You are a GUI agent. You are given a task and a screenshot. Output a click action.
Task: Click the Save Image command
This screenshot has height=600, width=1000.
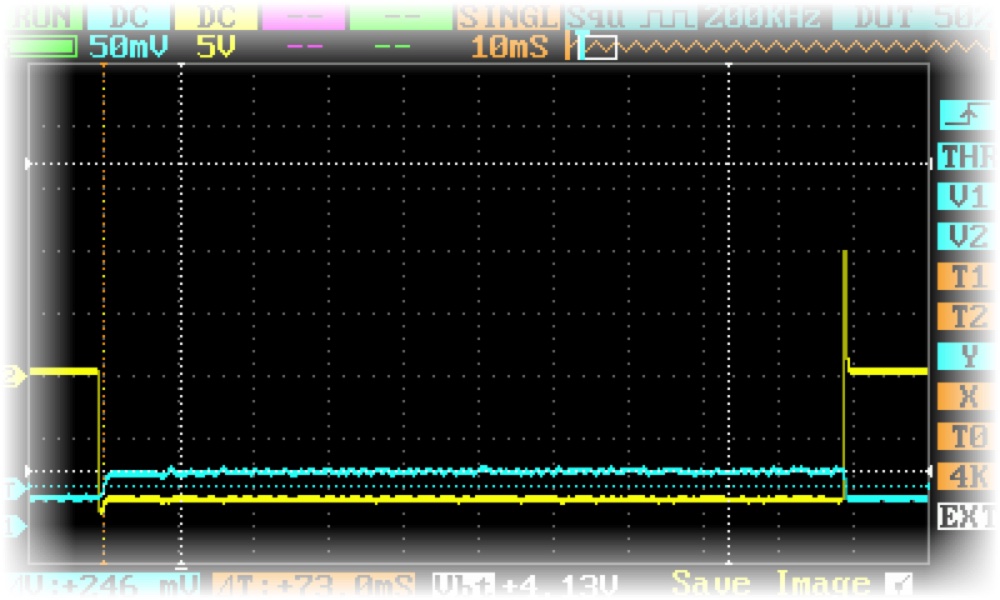771,582
